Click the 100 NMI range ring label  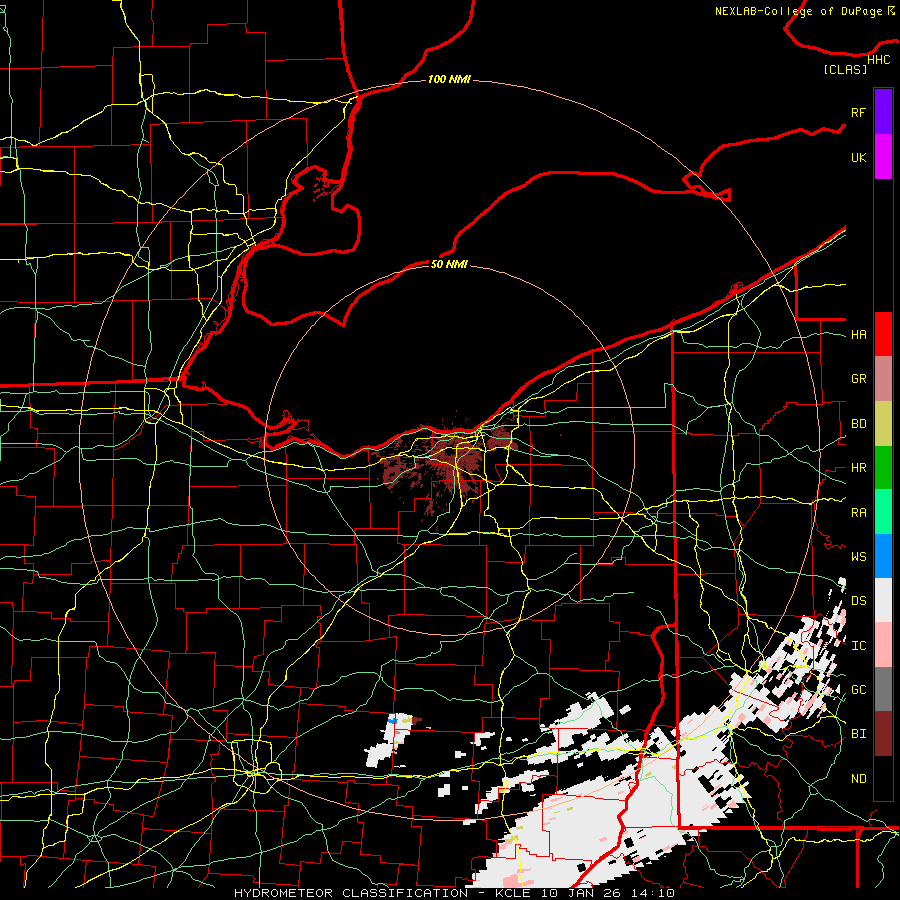449,79
